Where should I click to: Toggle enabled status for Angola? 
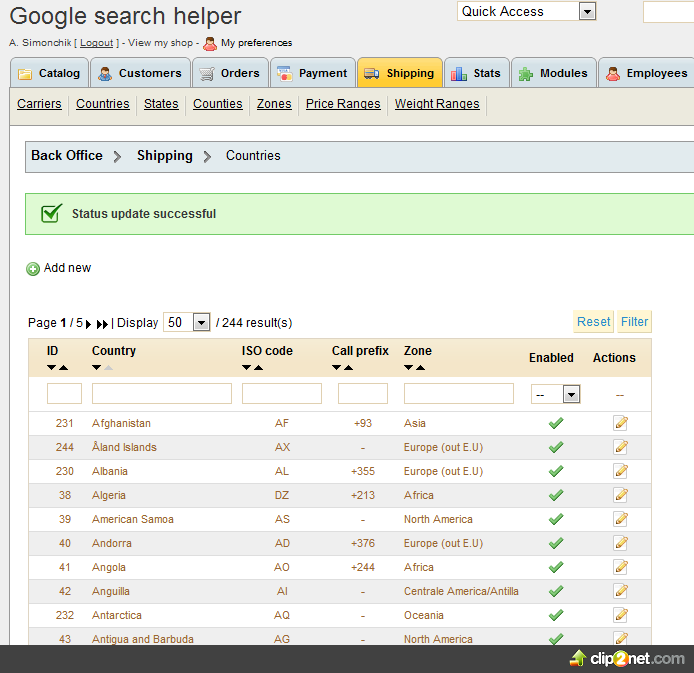[x=556, y=567]
